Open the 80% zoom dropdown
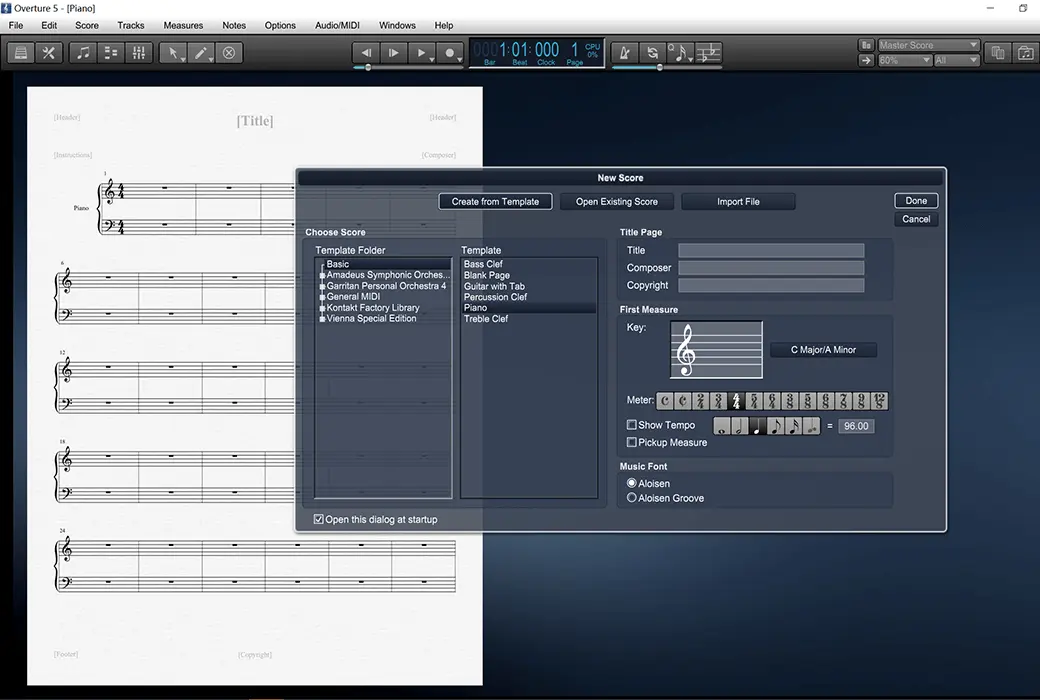This screenshot has width=1040, height=700. tap(905, 60)
